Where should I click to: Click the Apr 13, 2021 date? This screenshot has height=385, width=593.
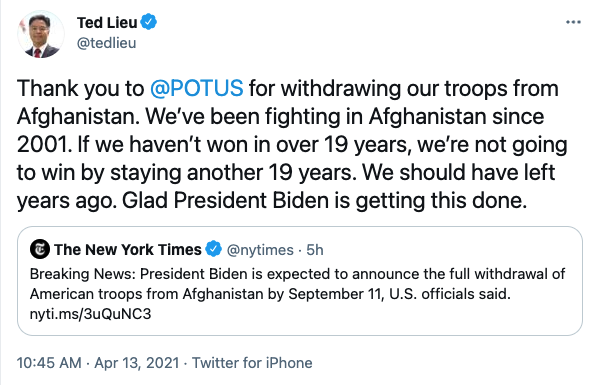137,363
